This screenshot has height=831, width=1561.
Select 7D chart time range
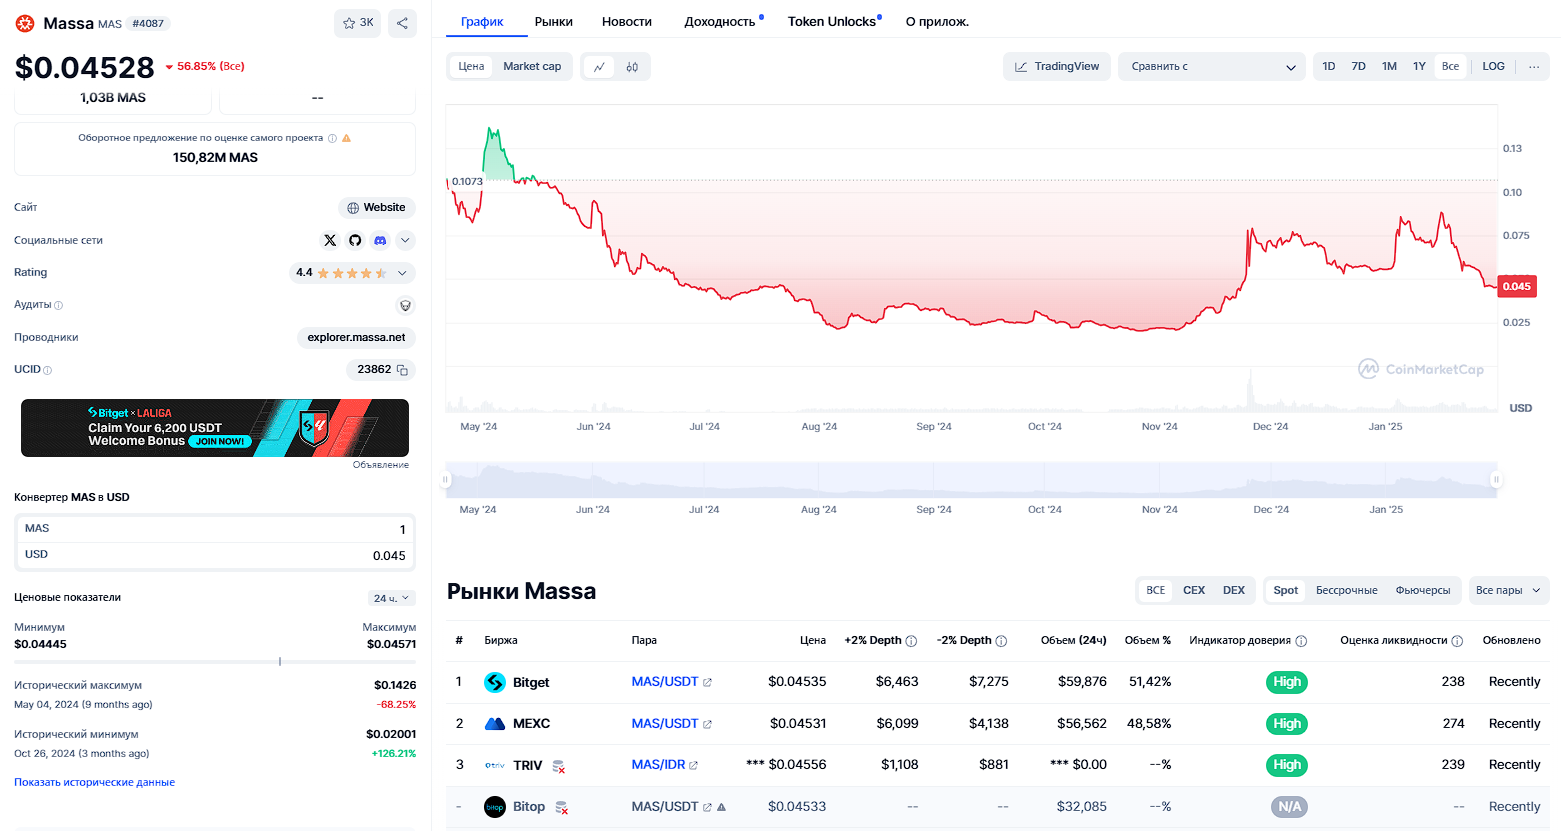pos(1358,67)
